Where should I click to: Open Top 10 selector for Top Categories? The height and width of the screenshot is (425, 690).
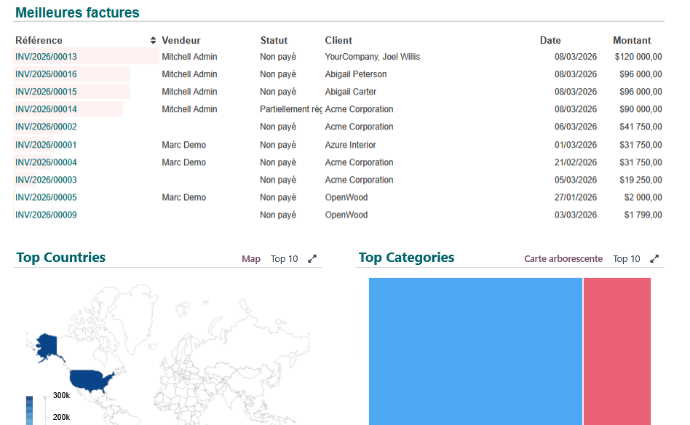click(x=627, y=259)
